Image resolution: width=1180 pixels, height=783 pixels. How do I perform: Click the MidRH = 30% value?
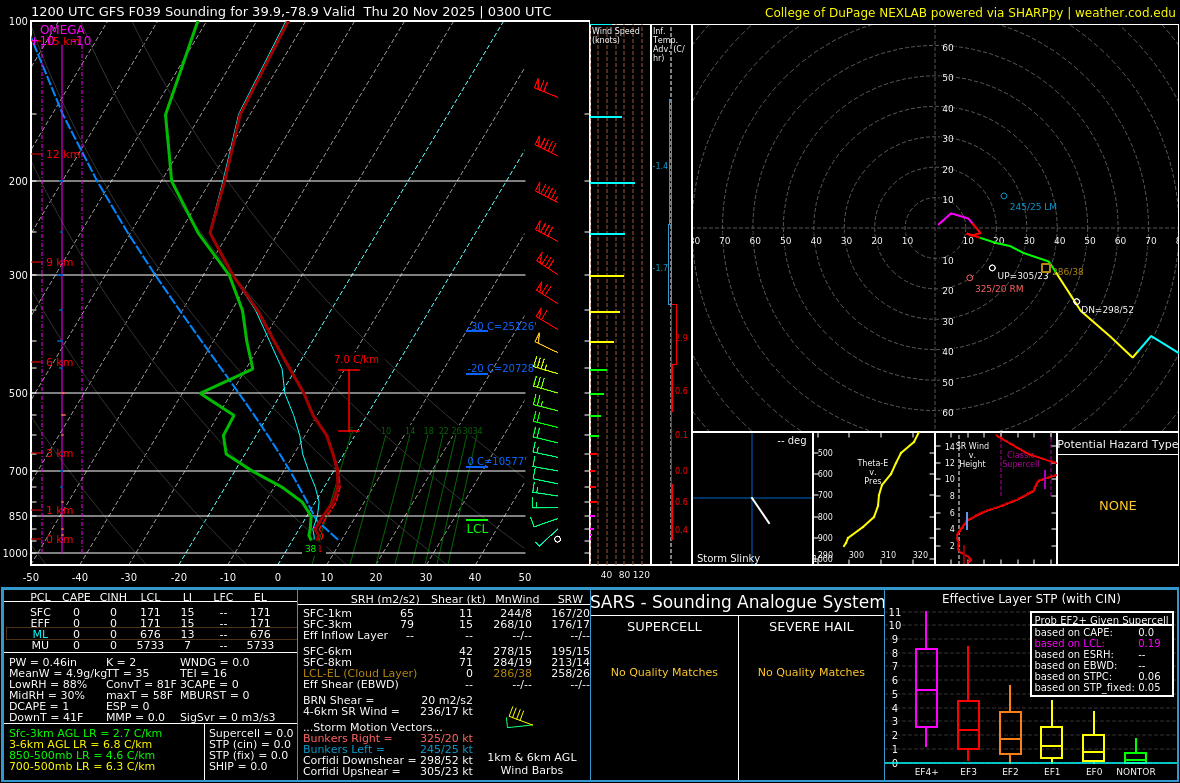(x=47, y=695)
